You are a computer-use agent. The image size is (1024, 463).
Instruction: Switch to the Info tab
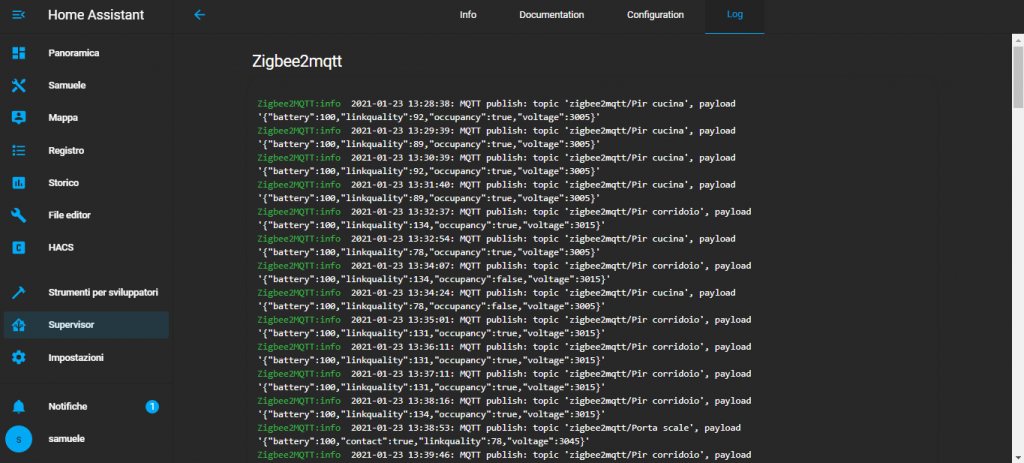click(x=468, y=15)
